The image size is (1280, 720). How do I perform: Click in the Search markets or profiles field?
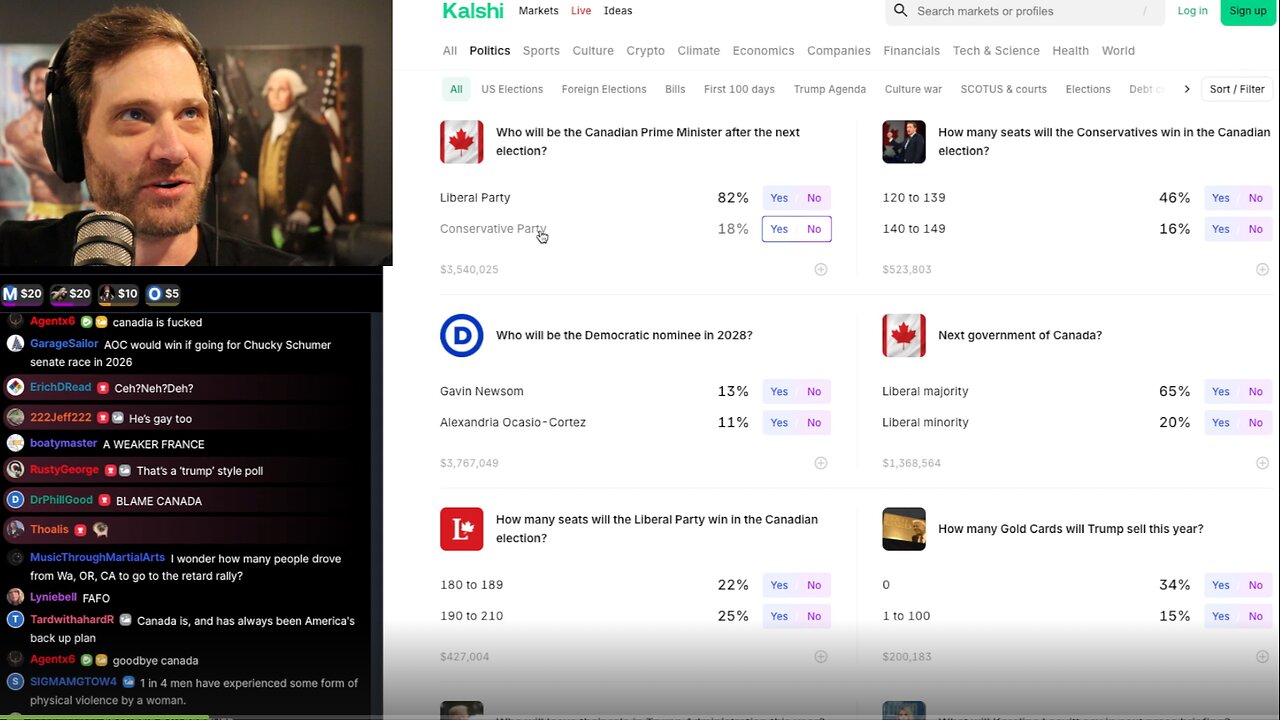1025,11
